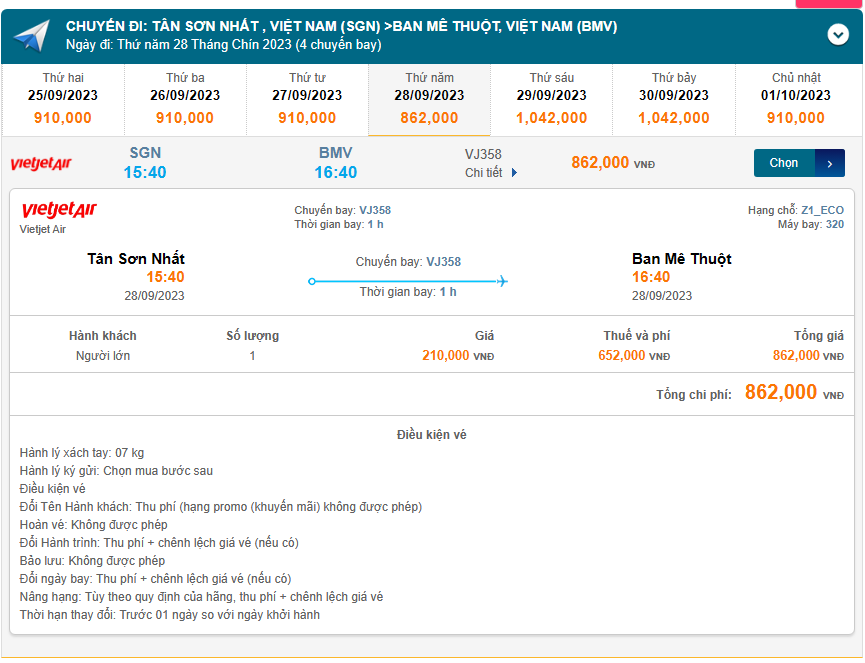Click the arrow on the Chọn button

pos(830,163)
